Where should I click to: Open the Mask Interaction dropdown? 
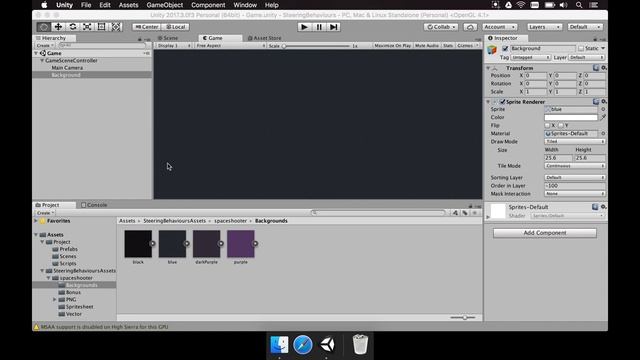coord(575,194)
